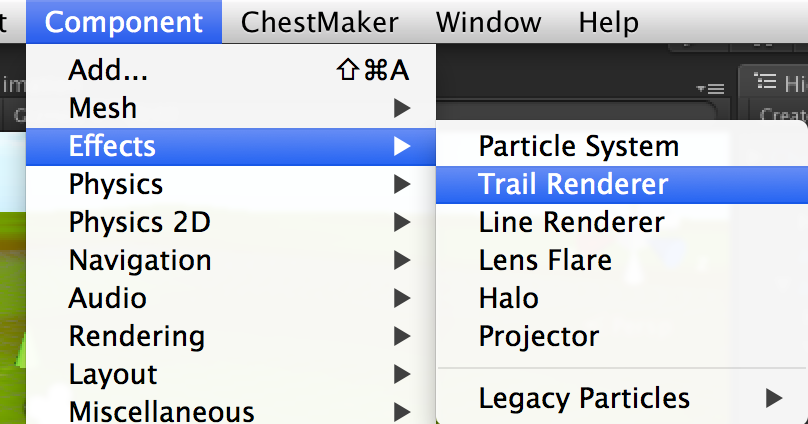Image resolution: width=808 pixels, height=424 pixels.
Task: Expand the Physics 2D submenu
Action: (x=231, y=223)
